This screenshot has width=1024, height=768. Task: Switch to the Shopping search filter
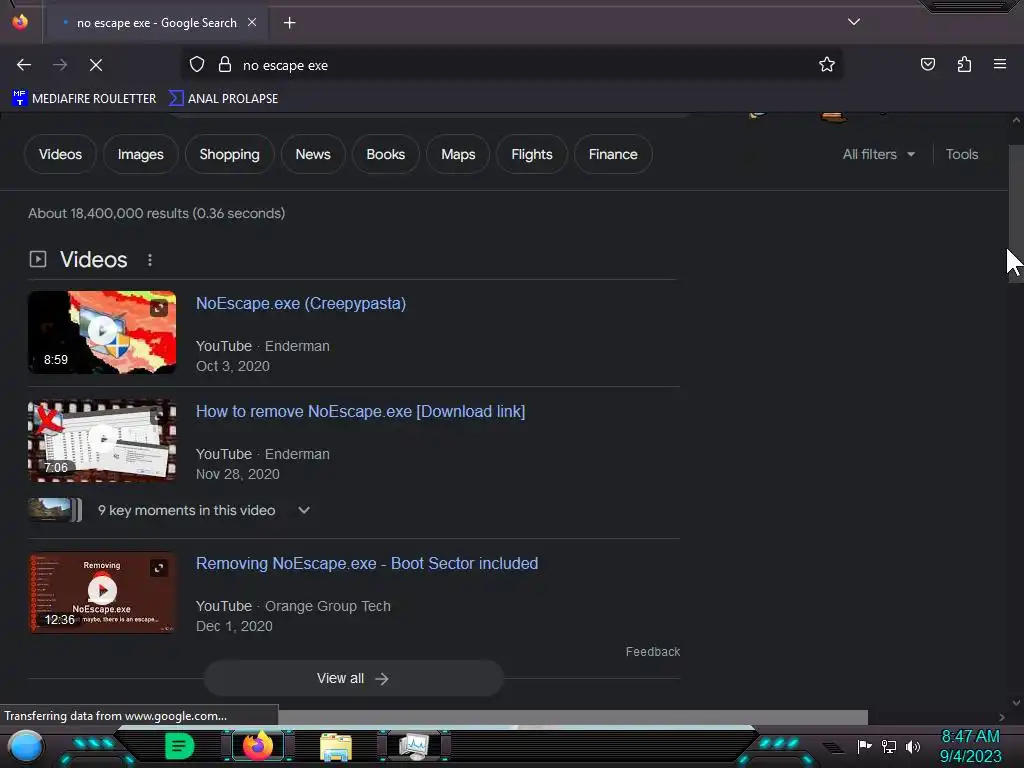pos(229,154)
